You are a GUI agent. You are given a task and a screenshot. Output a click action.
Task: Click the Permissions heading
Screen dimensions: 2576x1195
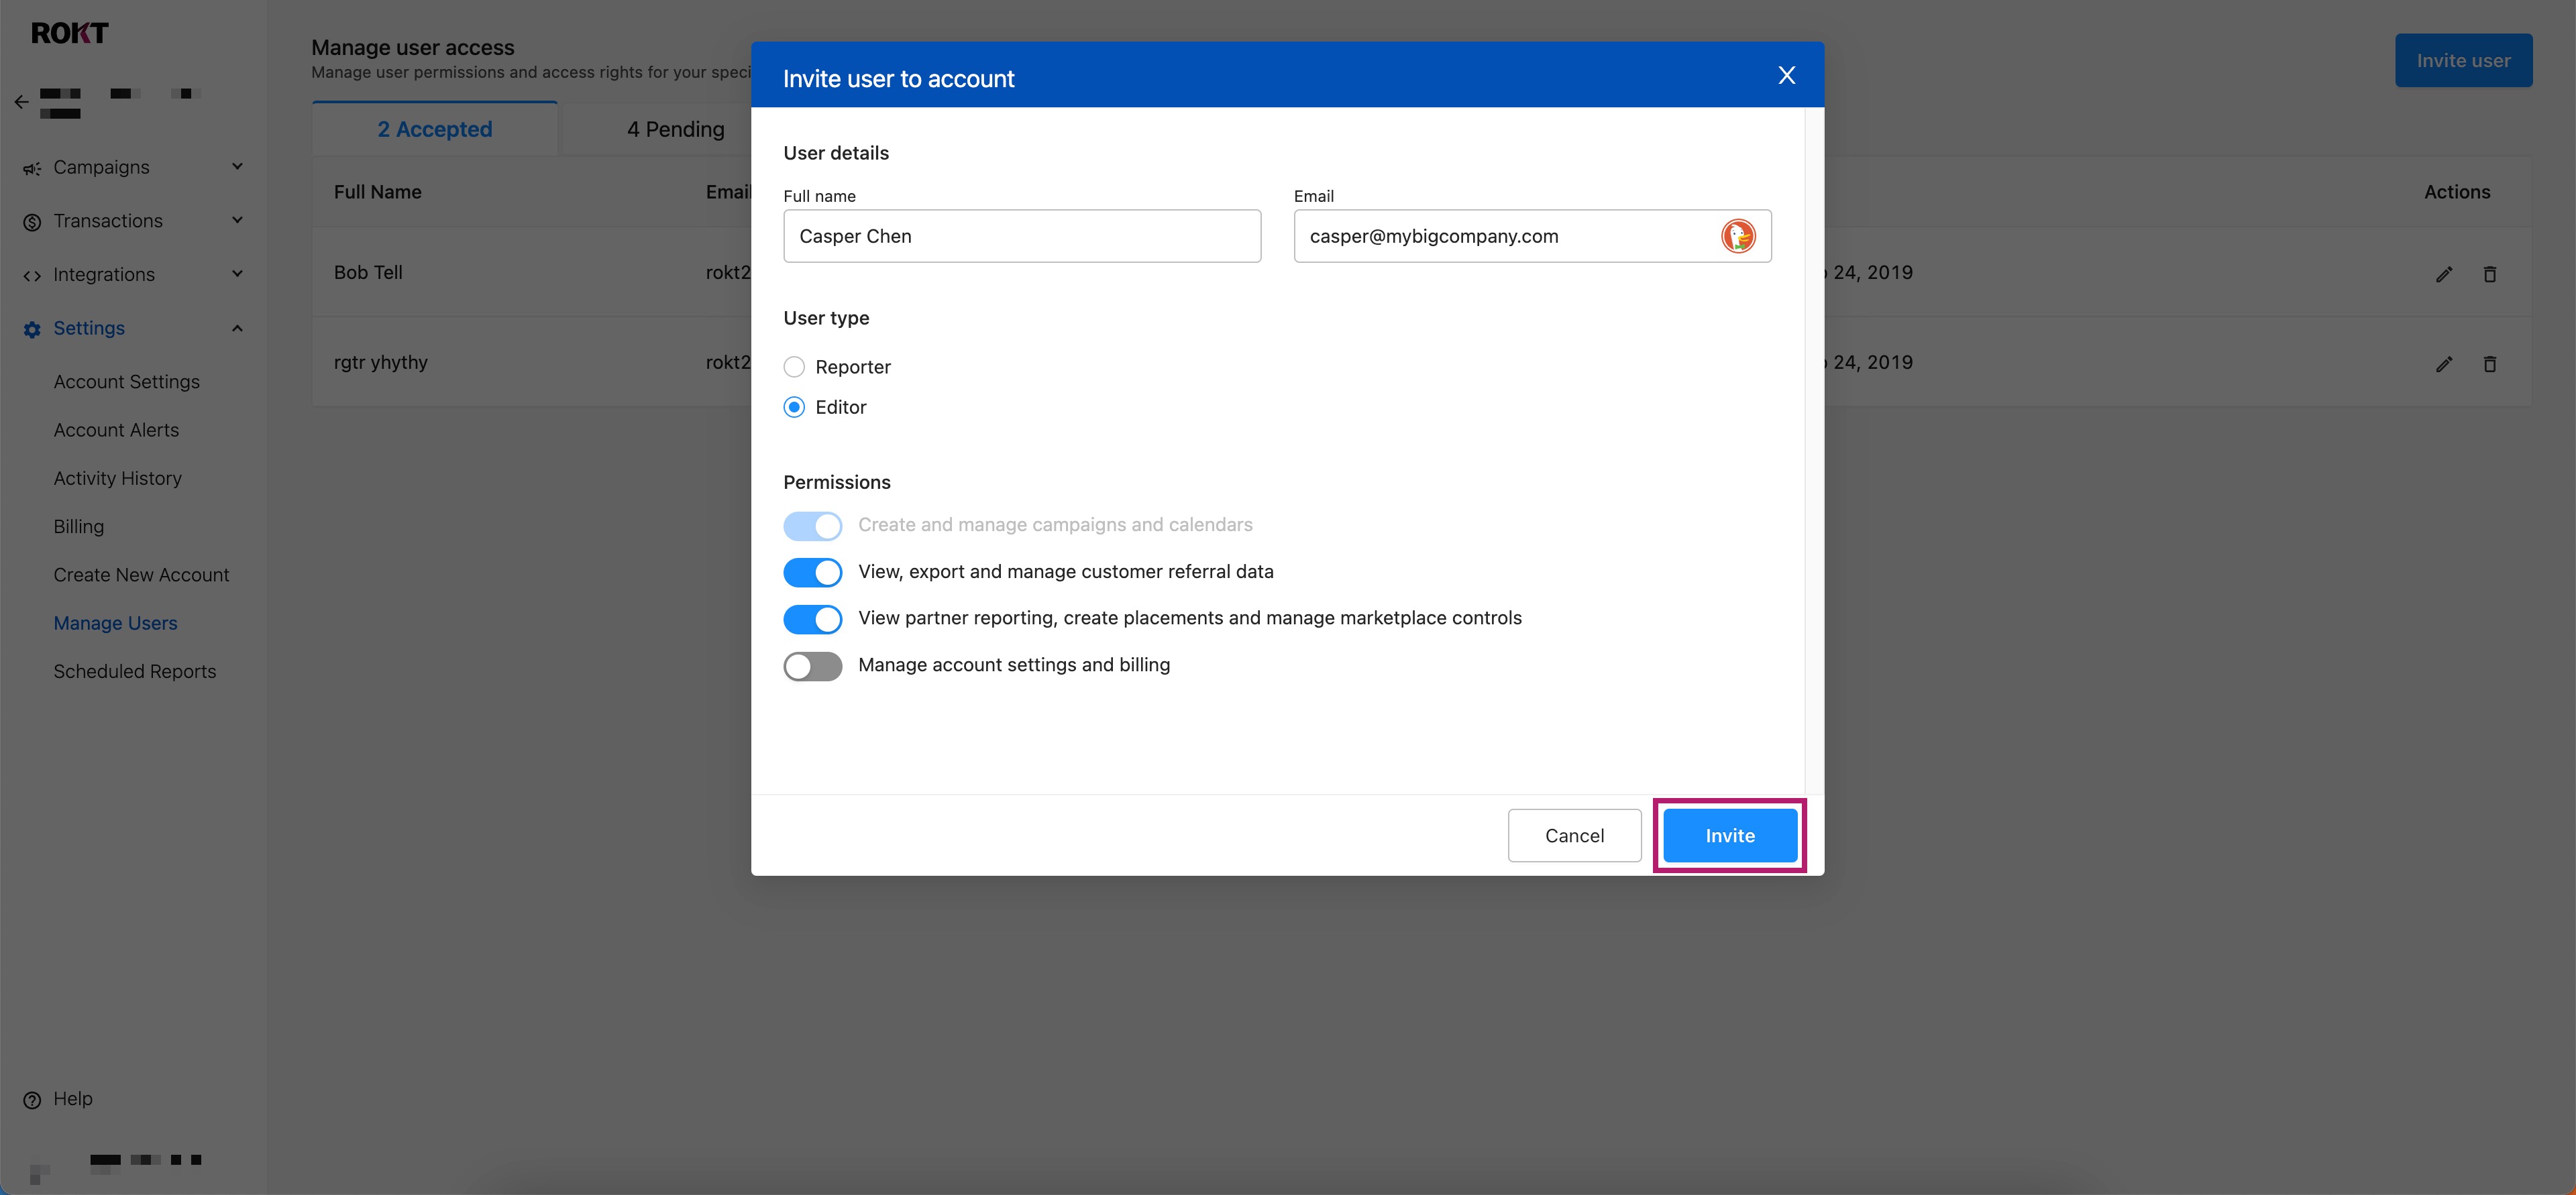tap(836, 482)
